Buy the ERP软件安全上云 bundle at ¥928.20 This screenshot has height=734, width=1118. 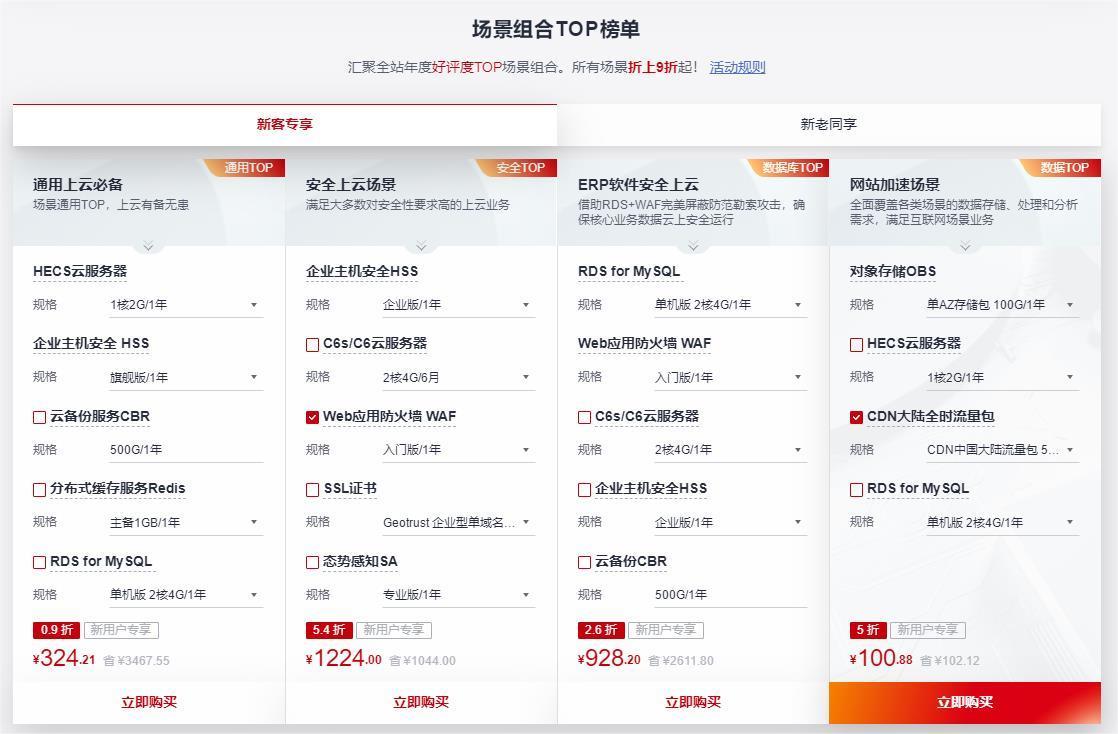[693, 703]
